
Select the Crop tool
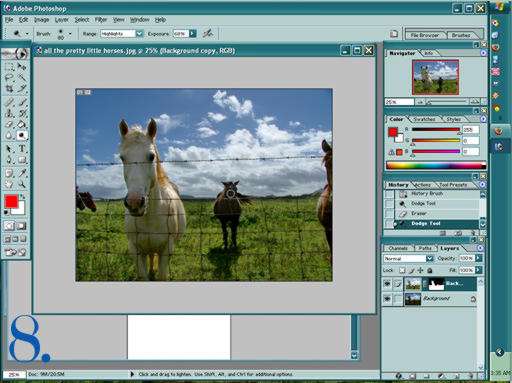click(x=9, y=89)
